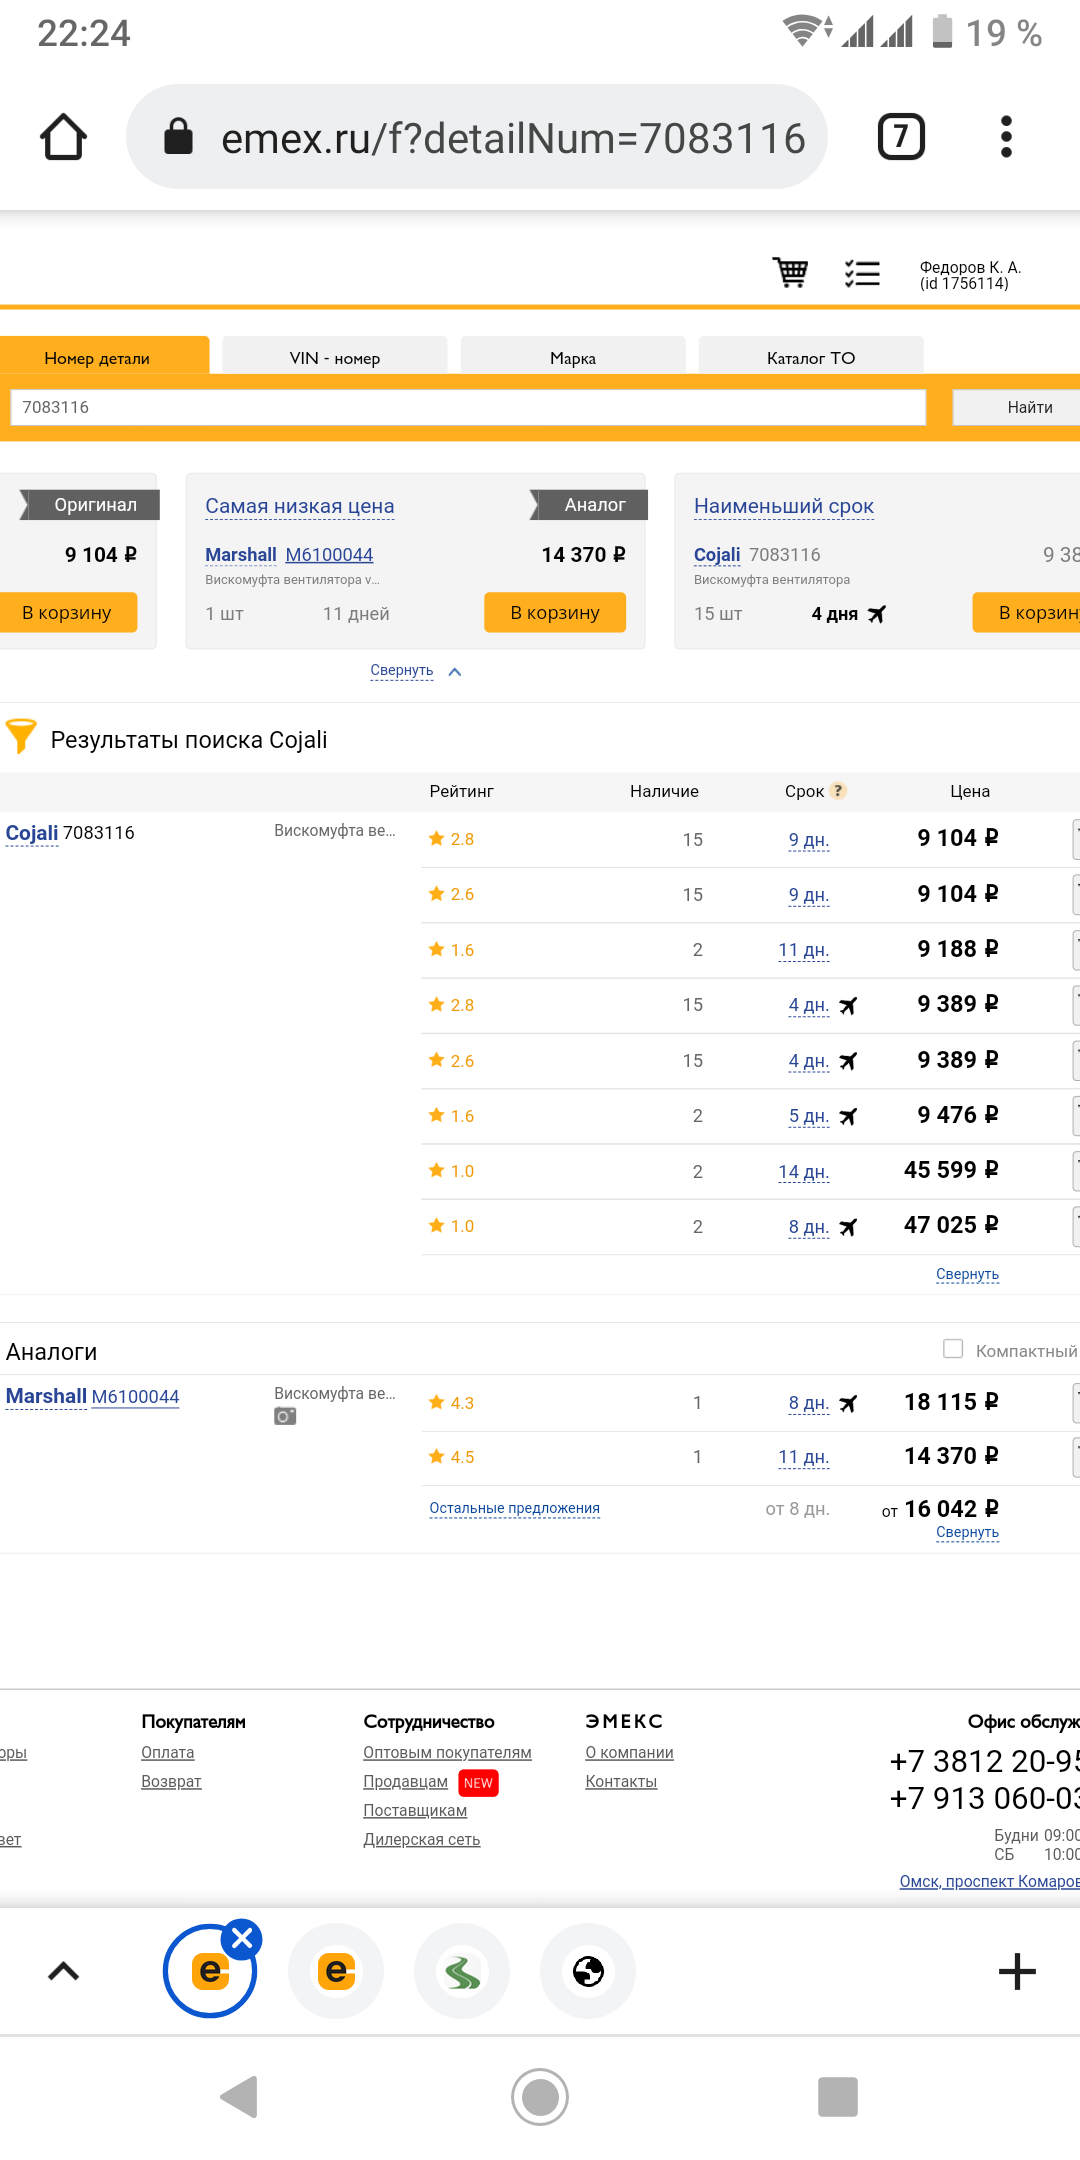Screen dimensions: 1080x2160
Task: Switch to the VIN - номер tab
Action: (x=335, y=358)
